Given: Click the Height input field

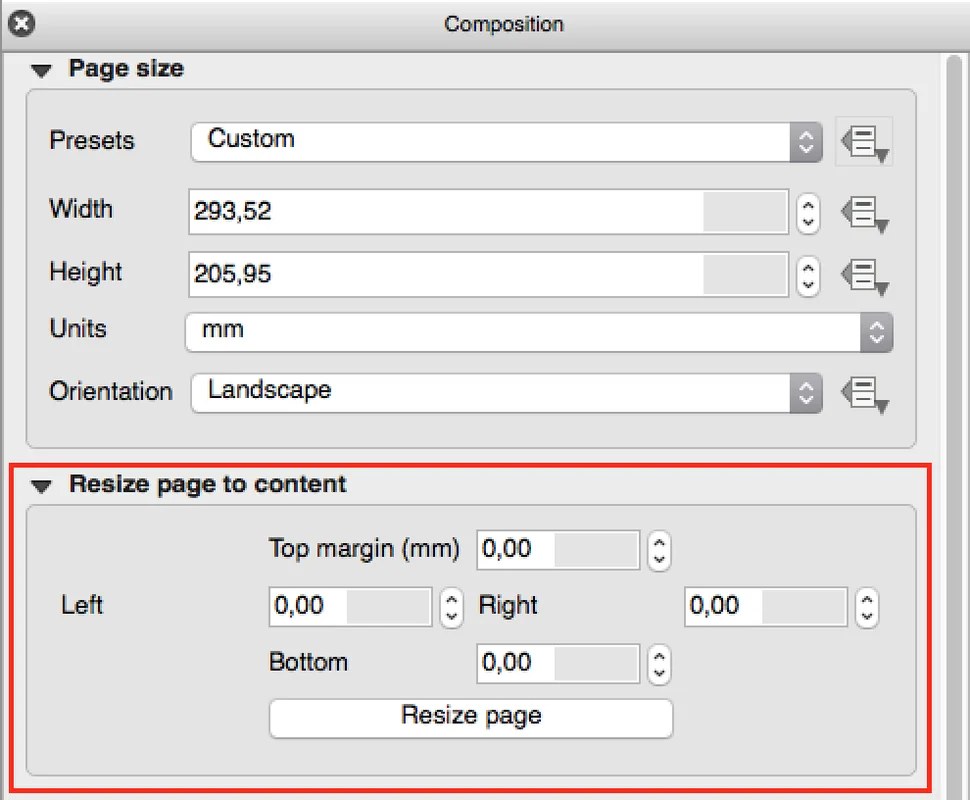Looking at the screenshot, I should point(445,274).
